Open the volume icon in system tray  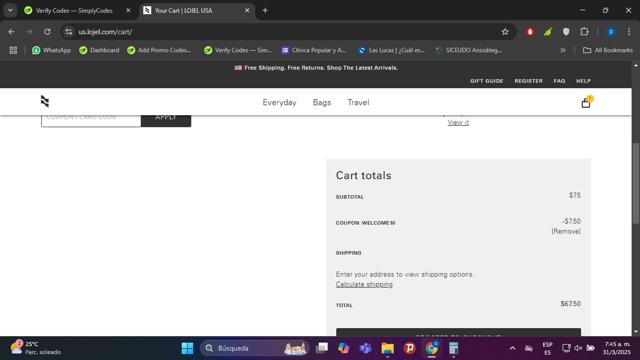click(578, 348)
